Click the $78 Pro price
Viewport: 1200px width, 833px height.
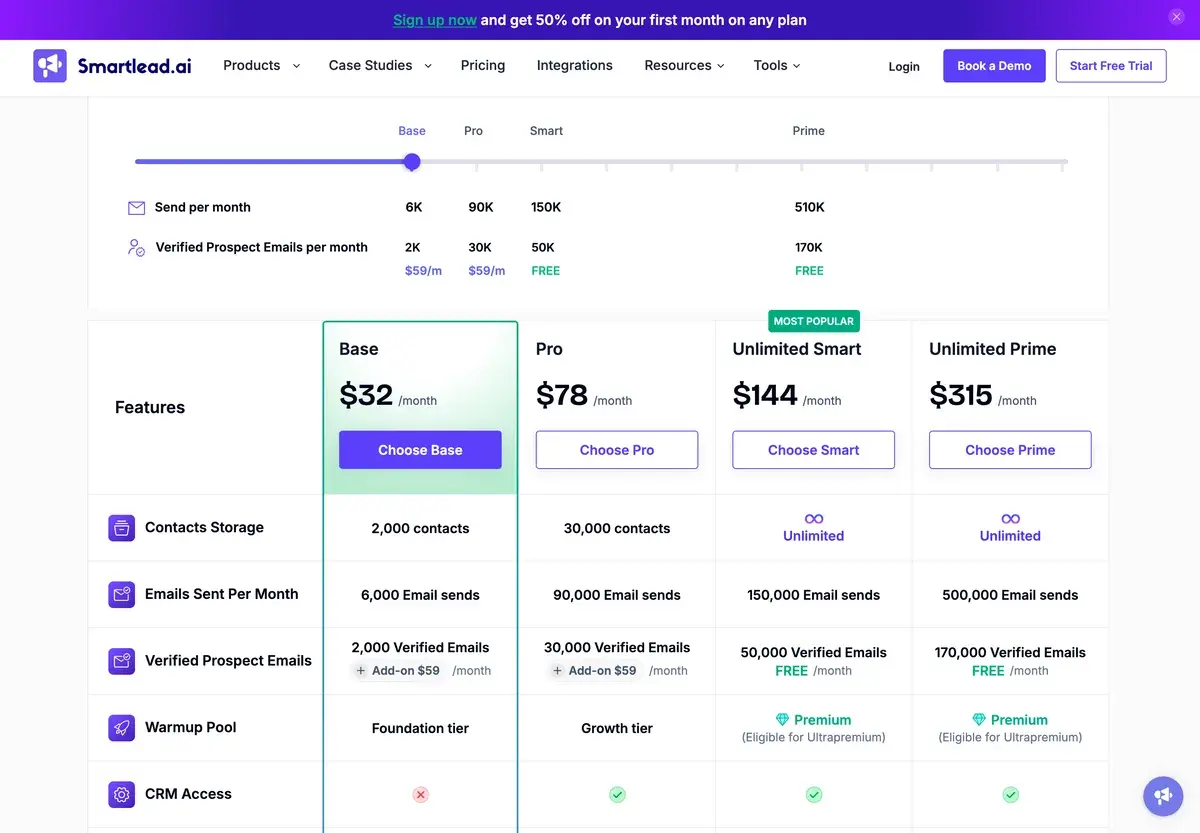coord(562,395)
